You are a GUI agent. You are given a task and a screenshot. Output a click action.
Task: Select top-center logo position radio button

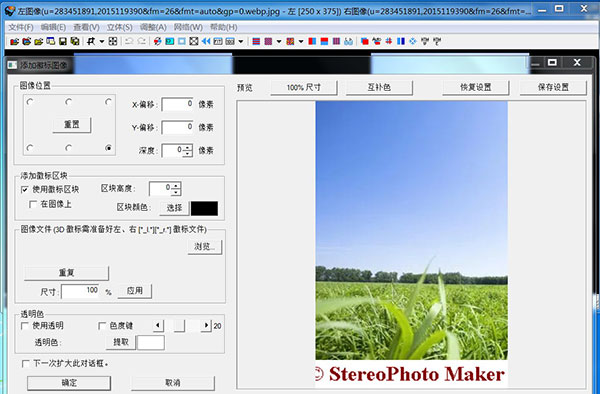pyautogui.click(x=68, y=102)
